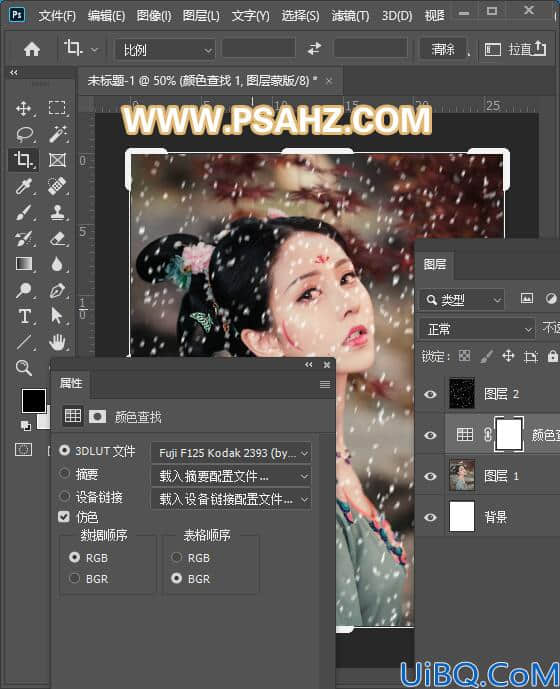
Task: Select the Clone Stamp tool
Action: pos(58,212)
